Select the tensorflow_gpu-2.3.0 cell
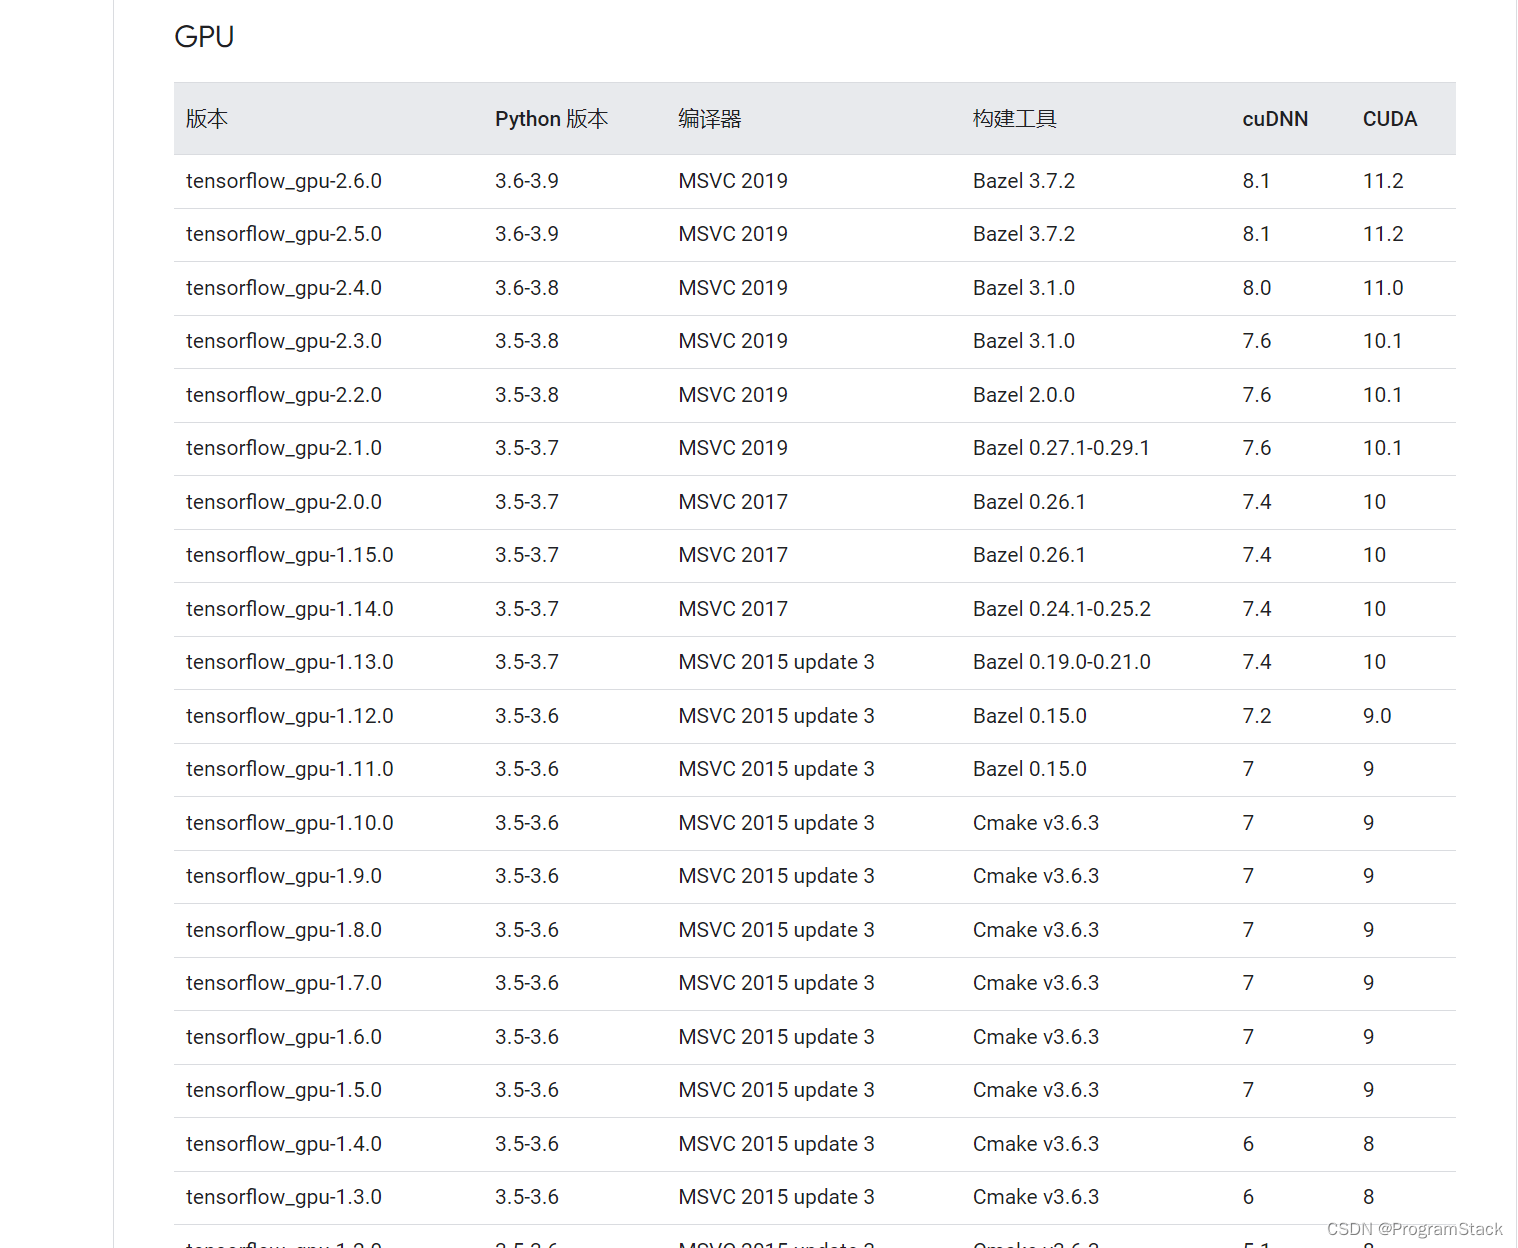1518x1248 pixels. (x=284, y=341)
